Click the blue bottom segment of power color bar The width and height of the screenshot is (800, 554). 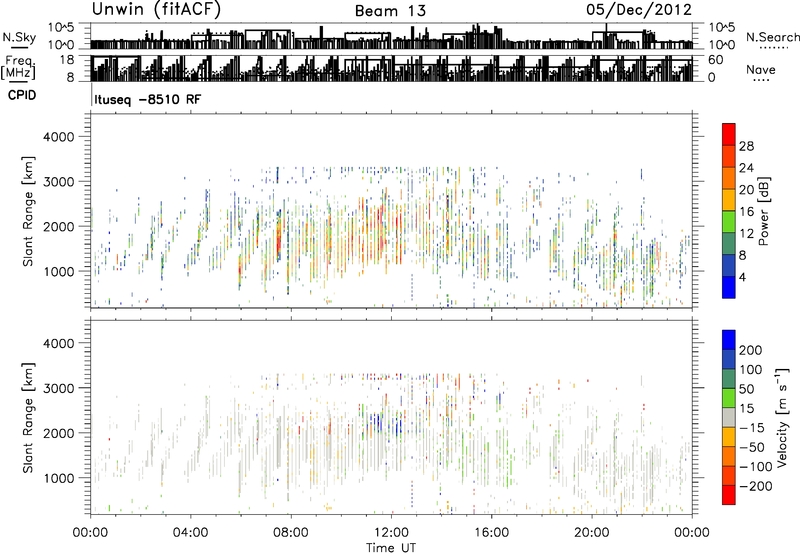click(729, 287)
